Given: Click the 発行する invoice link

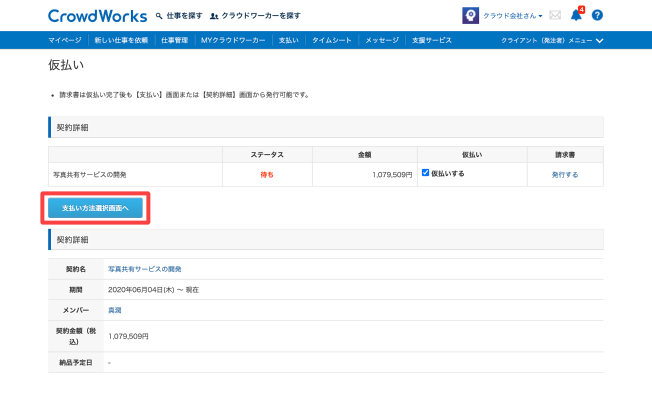Looking at the screenshot, I should tap(565, 174).
